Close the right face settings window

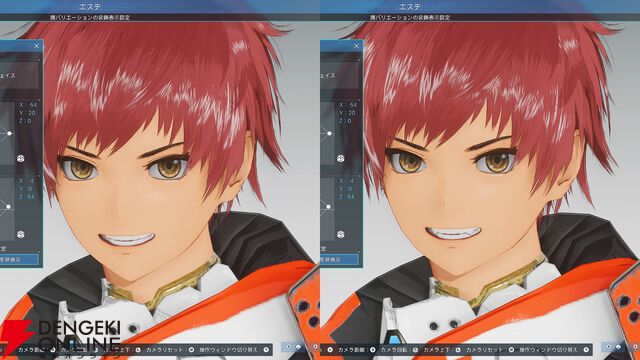click(356, 46)
